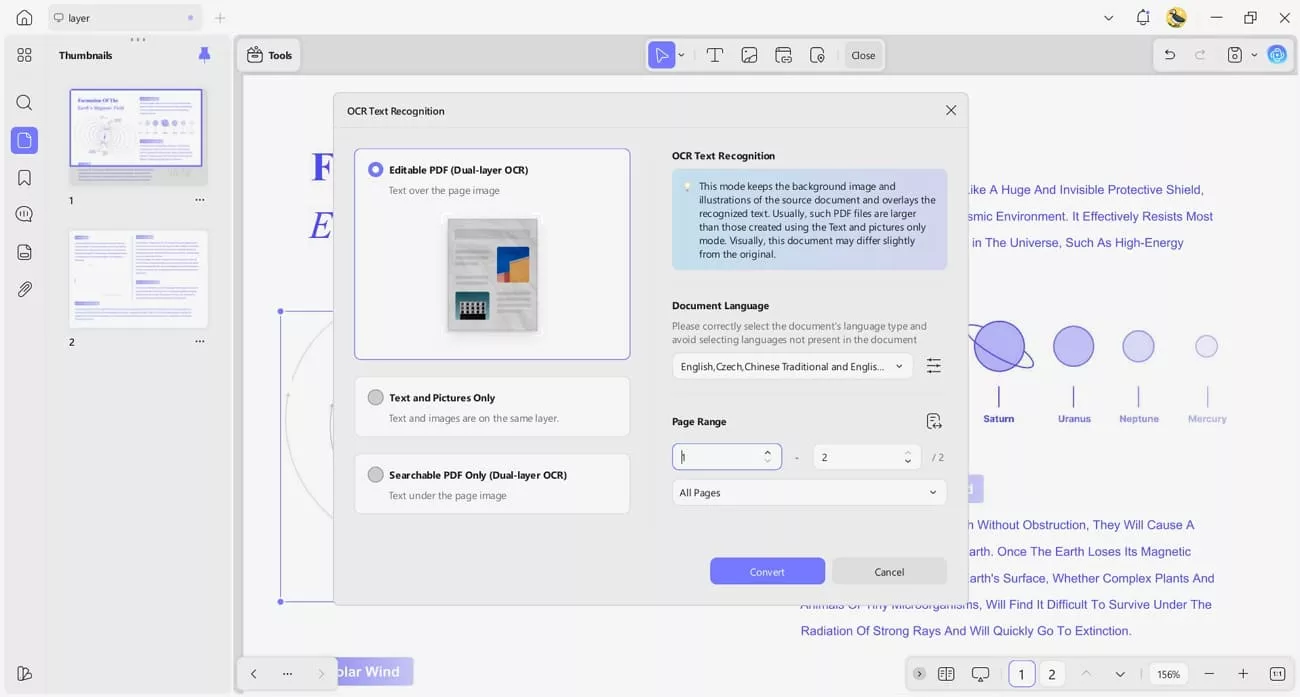Select the page 2 thumbnail
The width and height of the screenshot is (1300, 697).
coord(138,279)
